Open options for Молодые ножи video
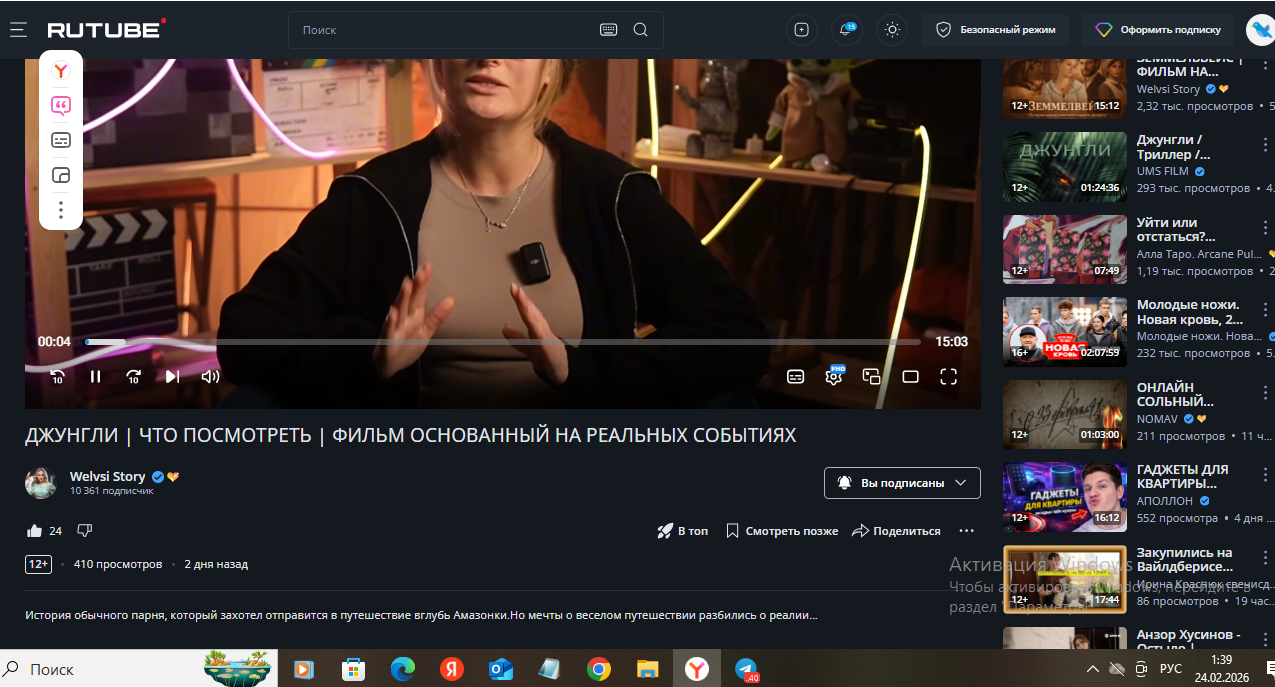Viewport: 1275px width, 687px height. point(1265,311)
